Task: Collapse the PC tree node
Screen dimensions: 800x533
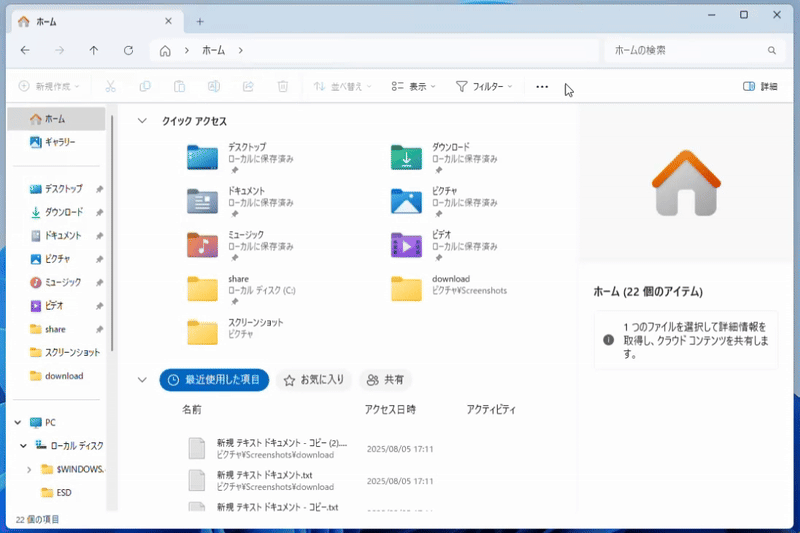Action: [18, 422]
